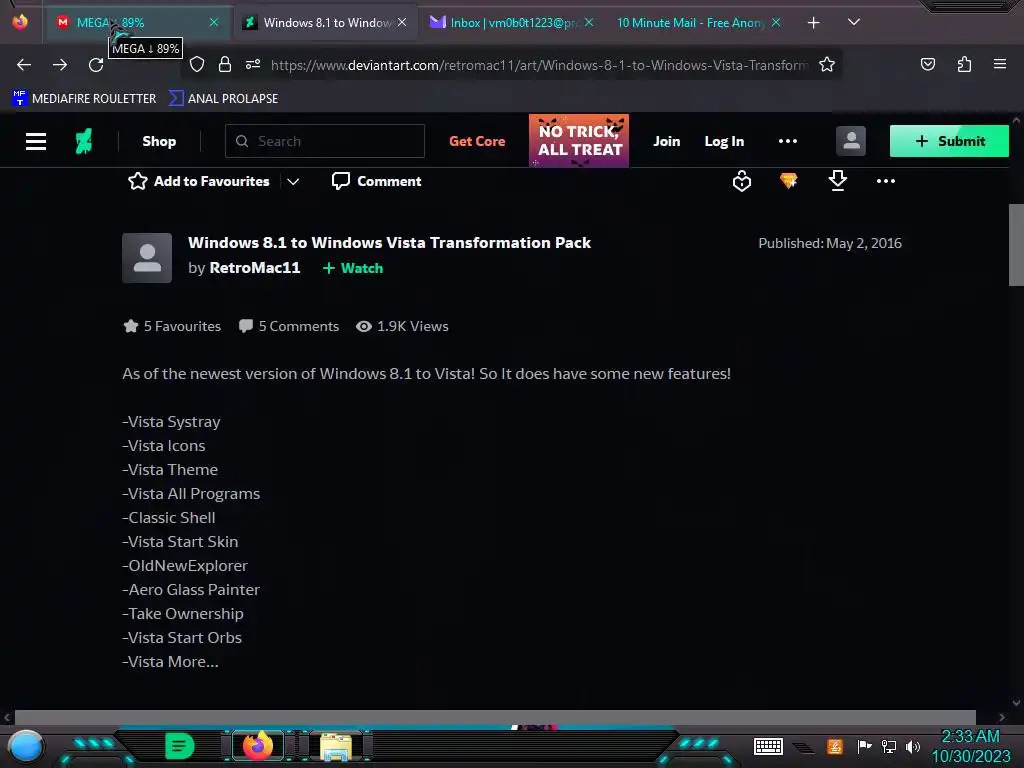Click the Watch button
The width and height of the screenshot is (1024, 768).
[x=353, y=268]
